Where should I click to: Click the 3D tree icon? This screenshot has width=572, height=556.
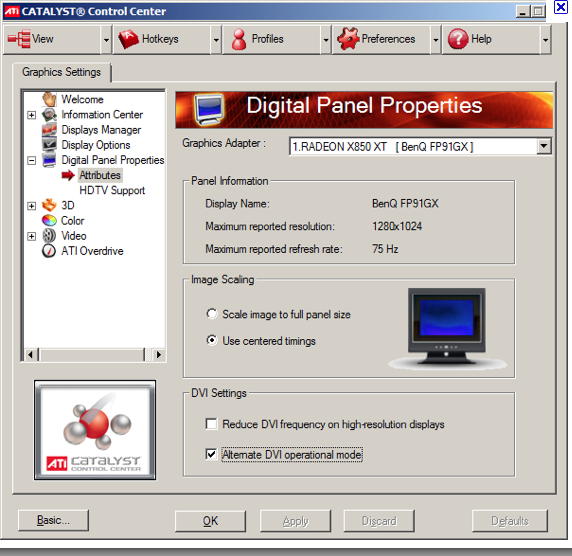click(x=50, y=205)
